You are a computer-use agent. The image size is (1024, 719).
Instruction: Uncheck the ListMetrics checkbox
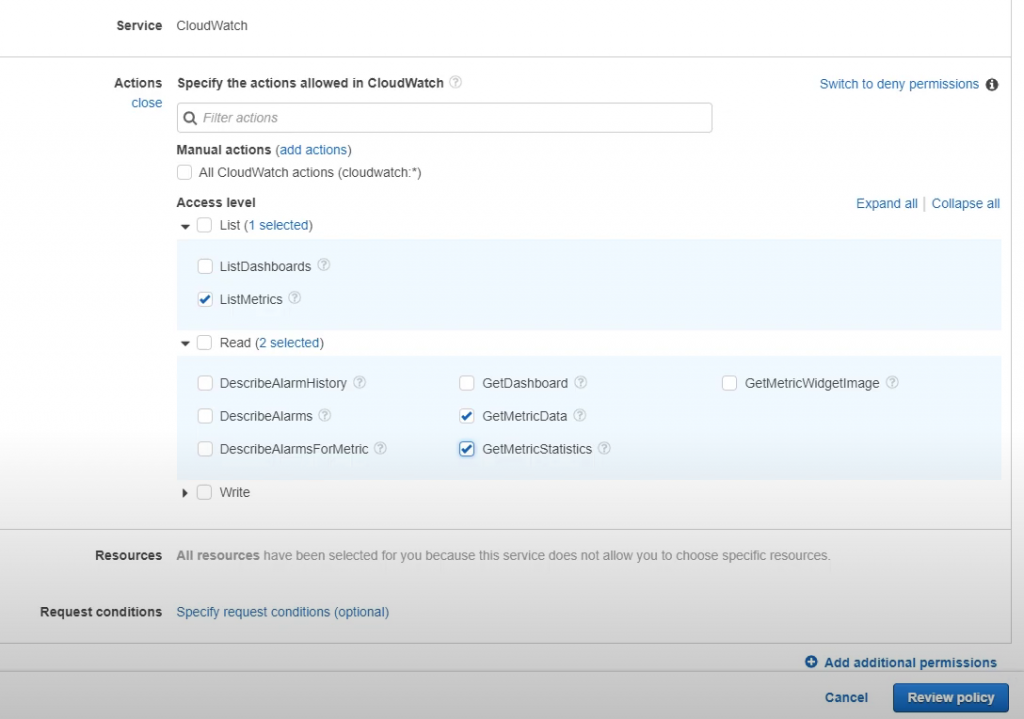pos(205,299)
